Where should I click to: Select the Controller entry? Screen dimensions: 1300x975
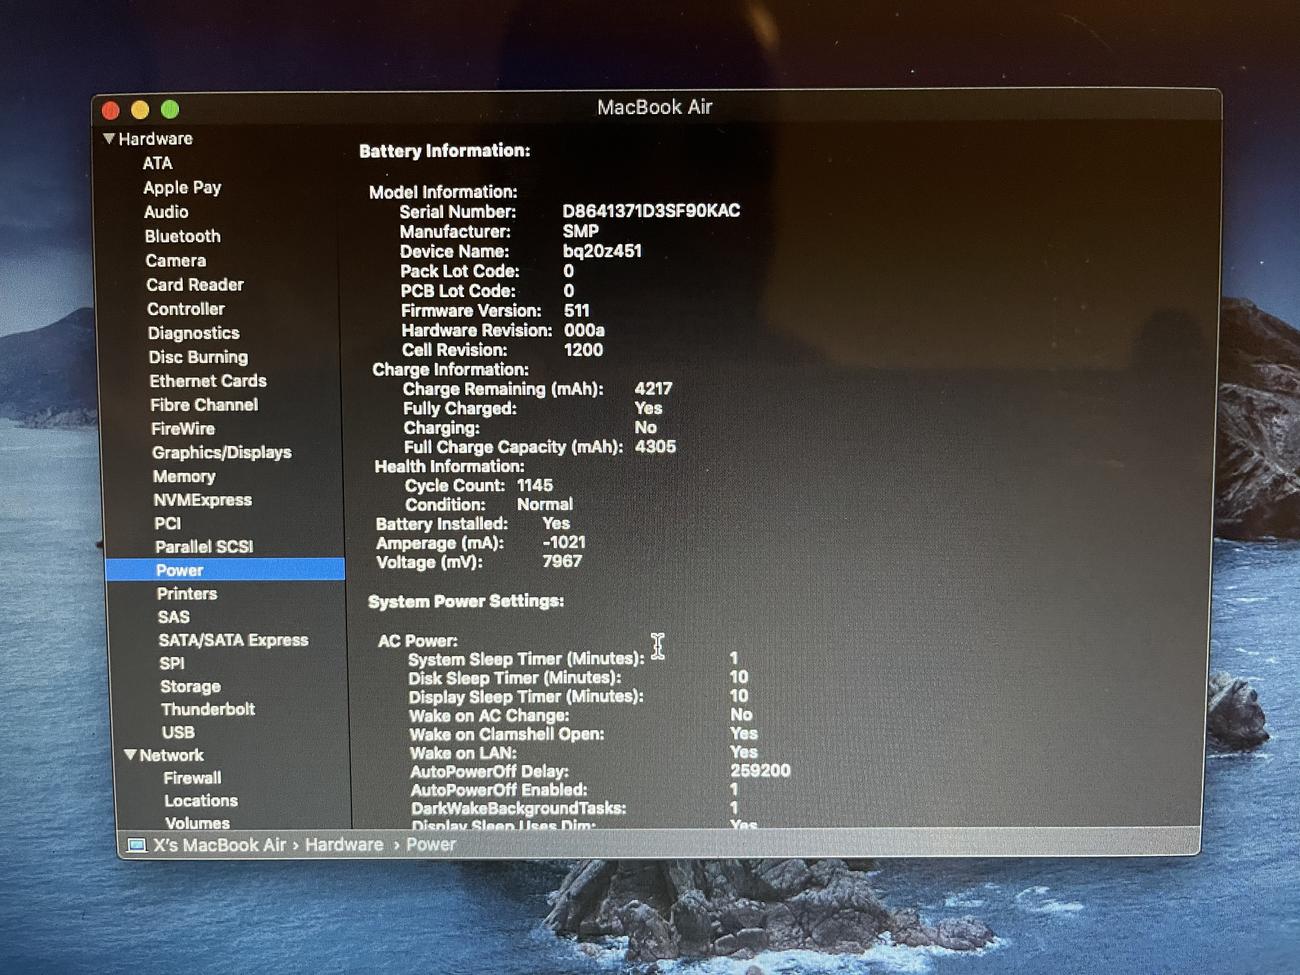[x=186, y=309]
